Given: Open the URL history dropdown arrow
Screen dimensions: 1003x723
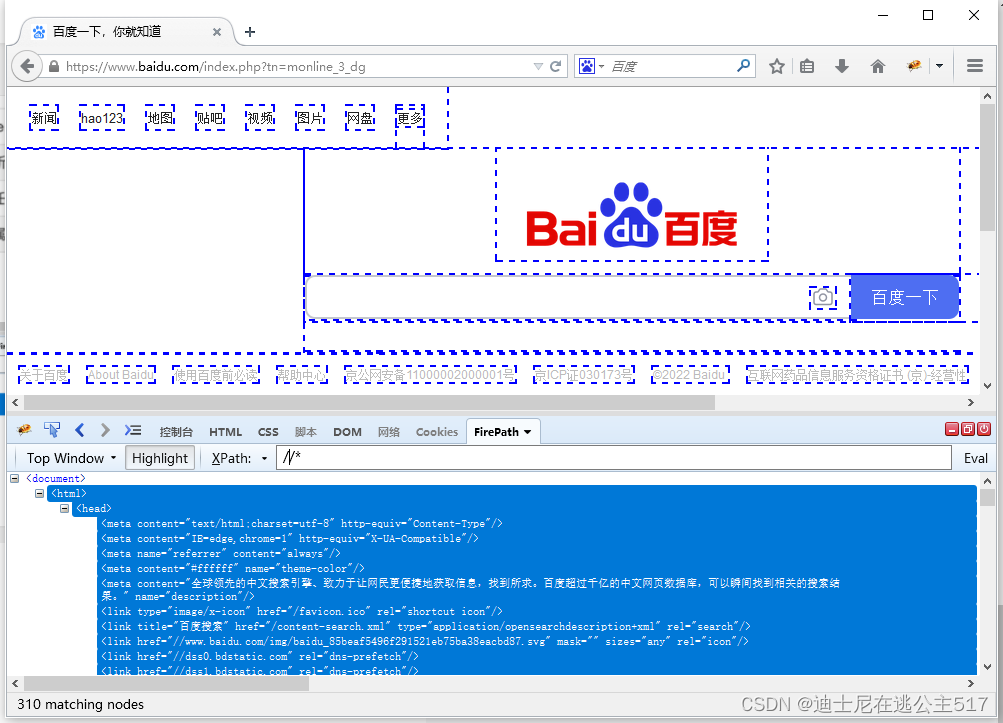Looking at the screenshot, I should 538,66.
